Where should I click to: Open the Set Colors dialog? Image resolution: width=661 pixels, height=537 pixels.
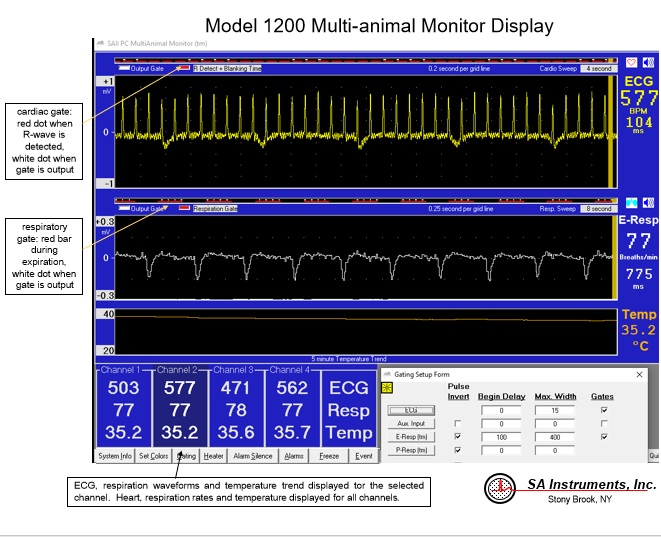(153, 456)
